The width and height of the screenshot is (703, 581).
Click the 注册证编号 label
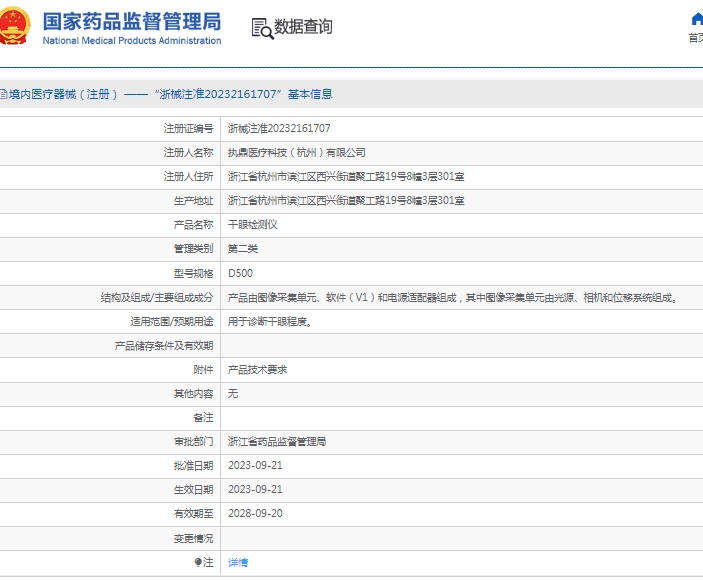click(x=188, y=129)
